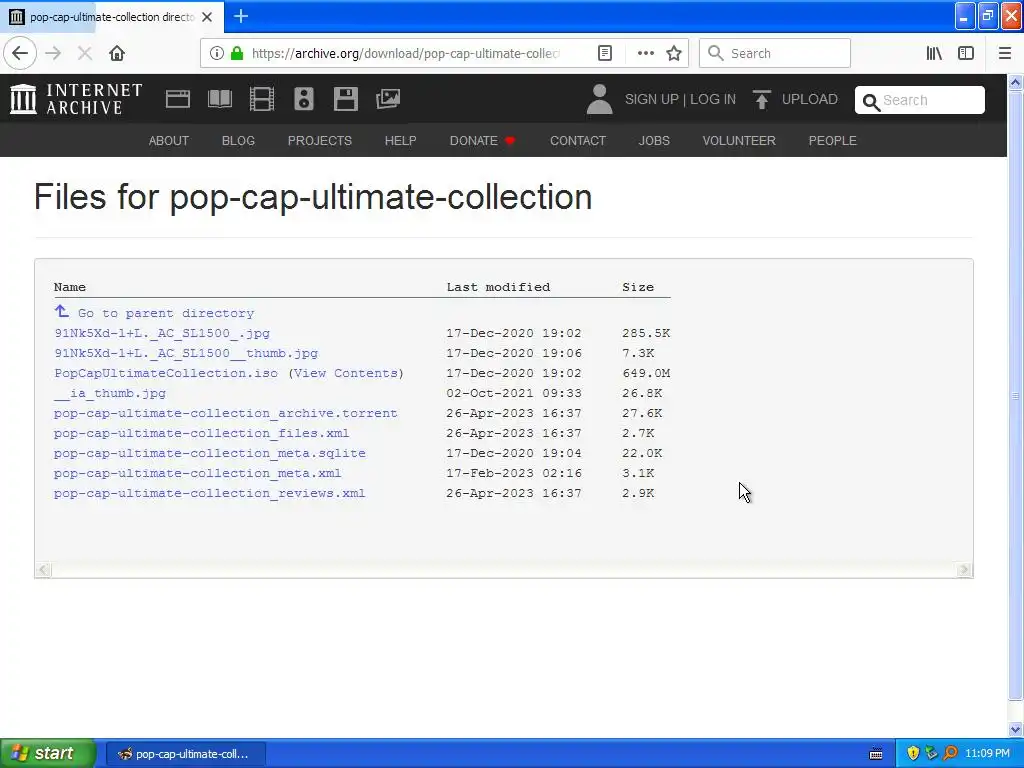This screenshot has height=768, width=1024.
Task: Click the 02-Oct-2021 09:33 date
Action: [x=514, y=393]
